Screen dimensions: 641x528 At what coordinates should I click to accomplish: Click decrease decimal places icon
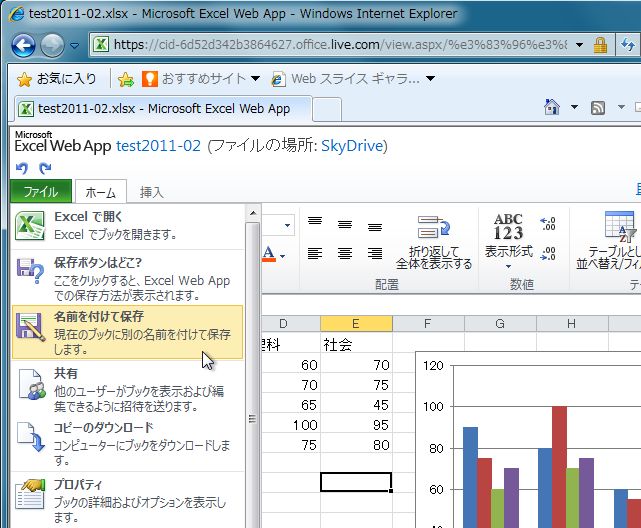click(x=548, y=253)
